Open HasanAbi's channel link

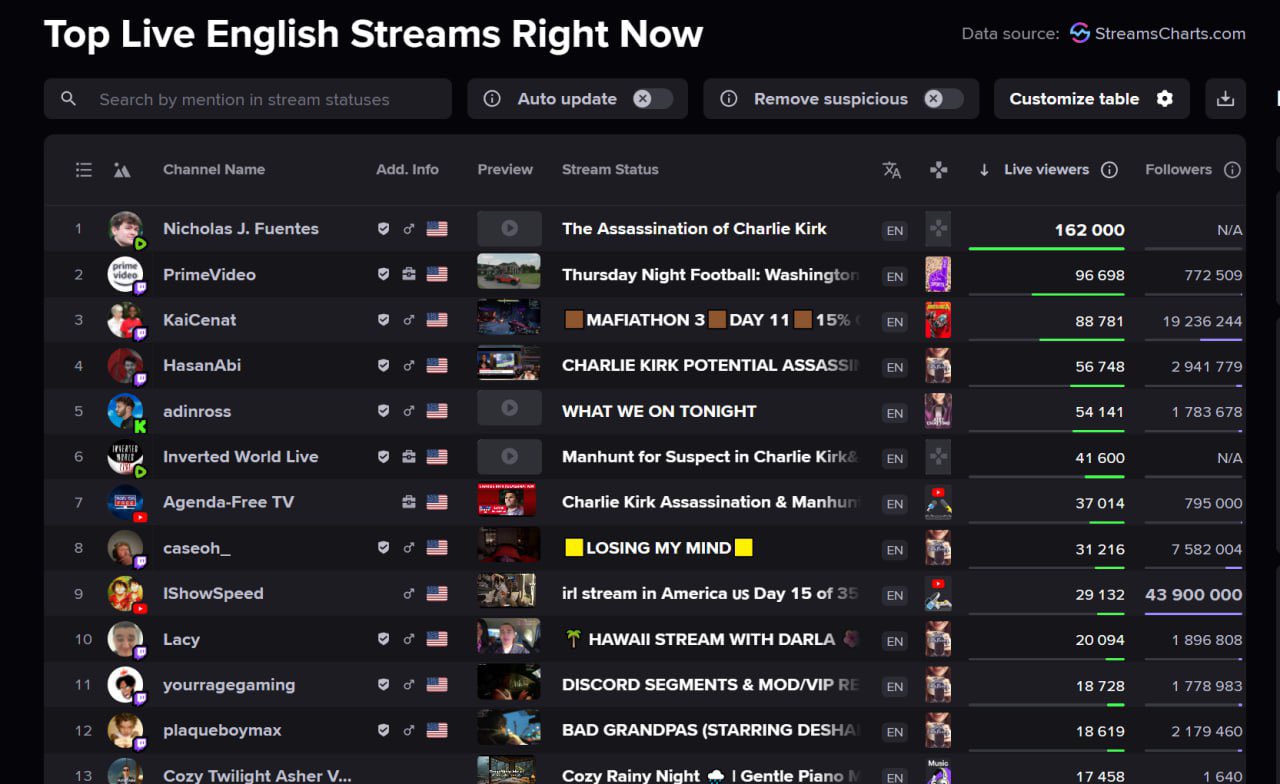coord(202,366)
